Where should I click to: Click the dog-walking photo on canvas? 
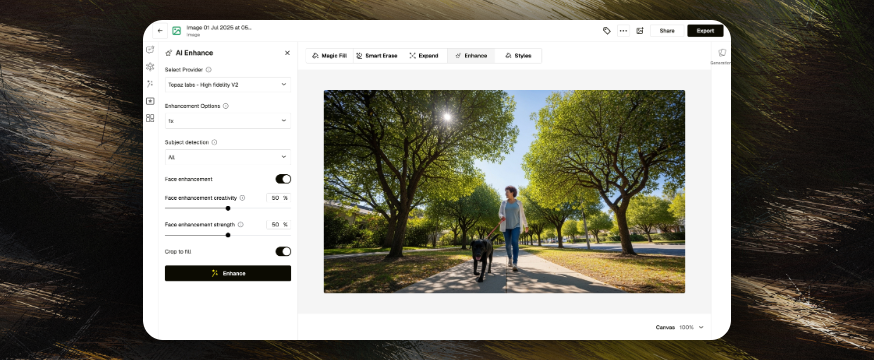coord(504,191)
